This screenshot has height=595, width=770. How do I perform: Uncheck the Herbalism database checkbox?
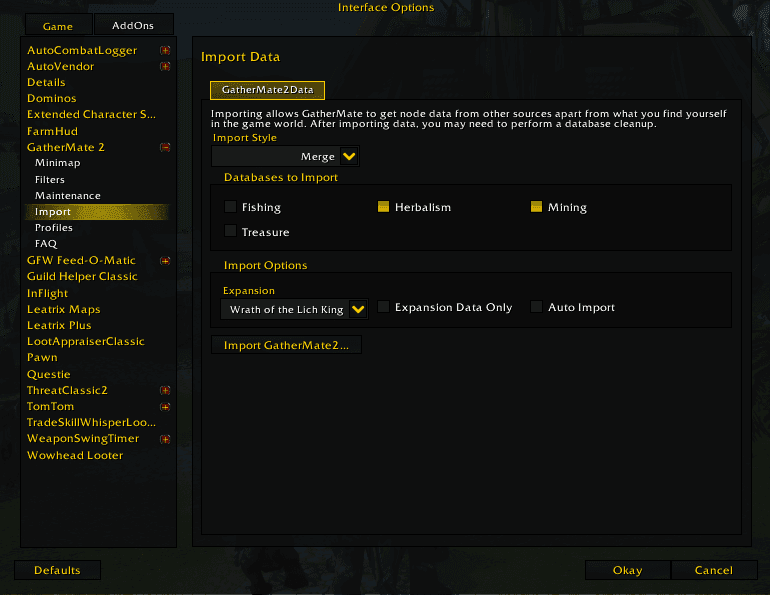click(x=384, y=207)
